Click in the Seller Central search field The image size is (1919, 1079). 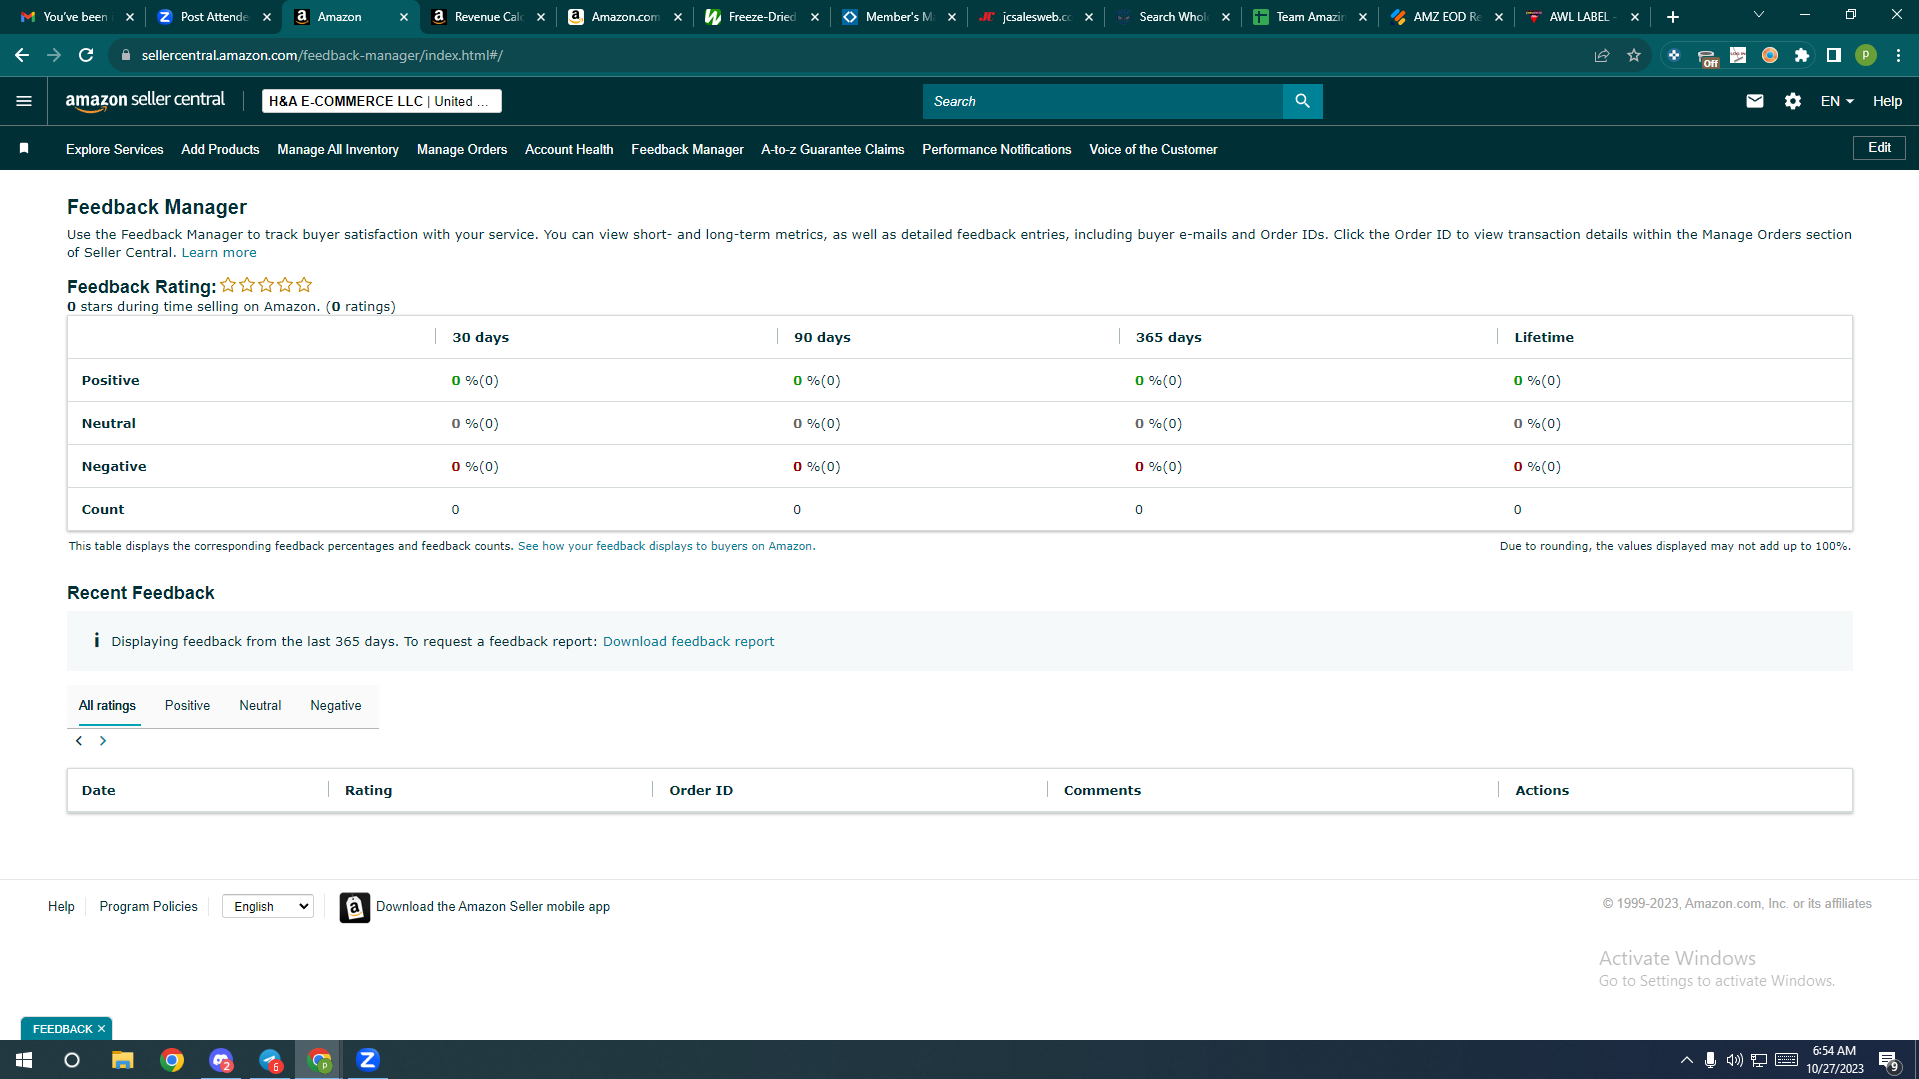[1102, 101]
